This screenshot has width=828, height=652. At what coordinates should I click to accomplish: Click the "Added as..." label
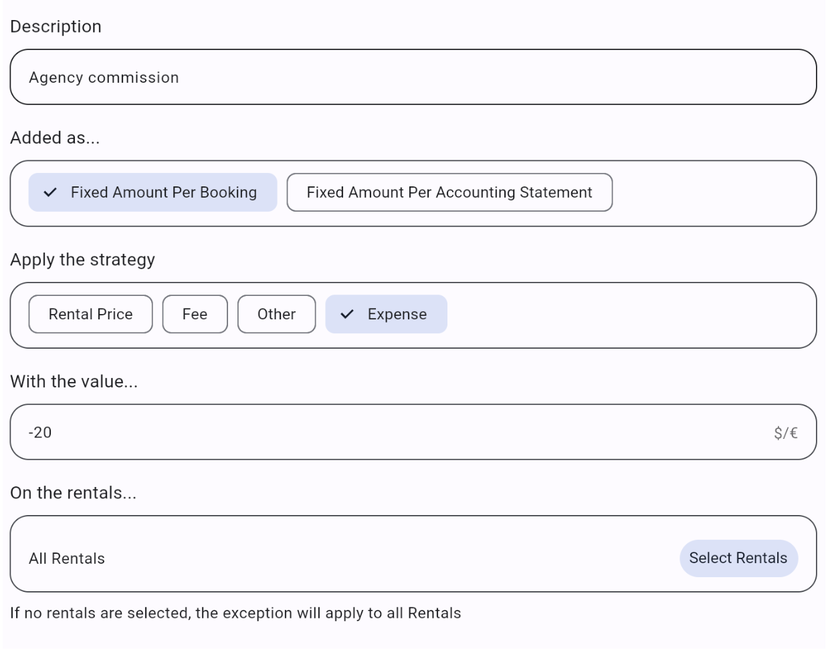click(x=55, y=138)
